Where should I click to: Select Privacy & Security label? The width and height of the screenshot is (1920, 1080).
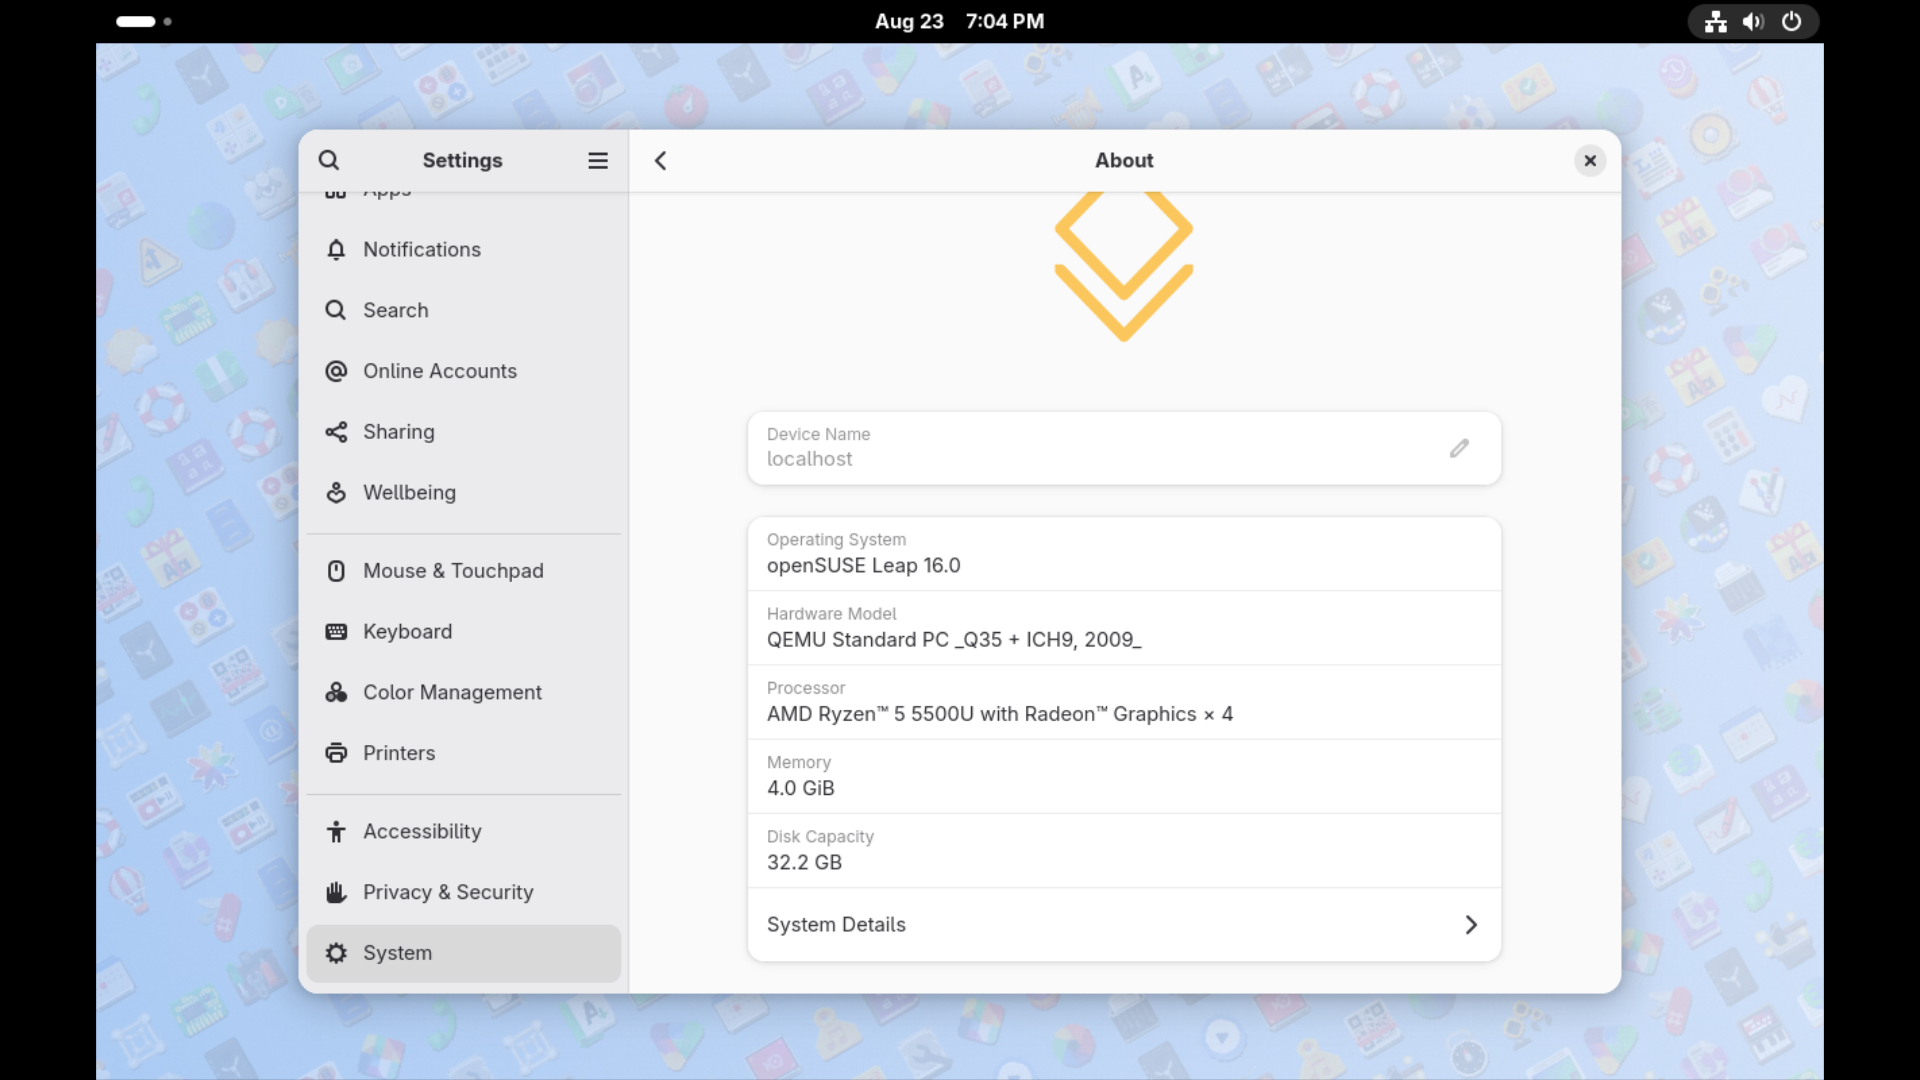pos(448,892)
